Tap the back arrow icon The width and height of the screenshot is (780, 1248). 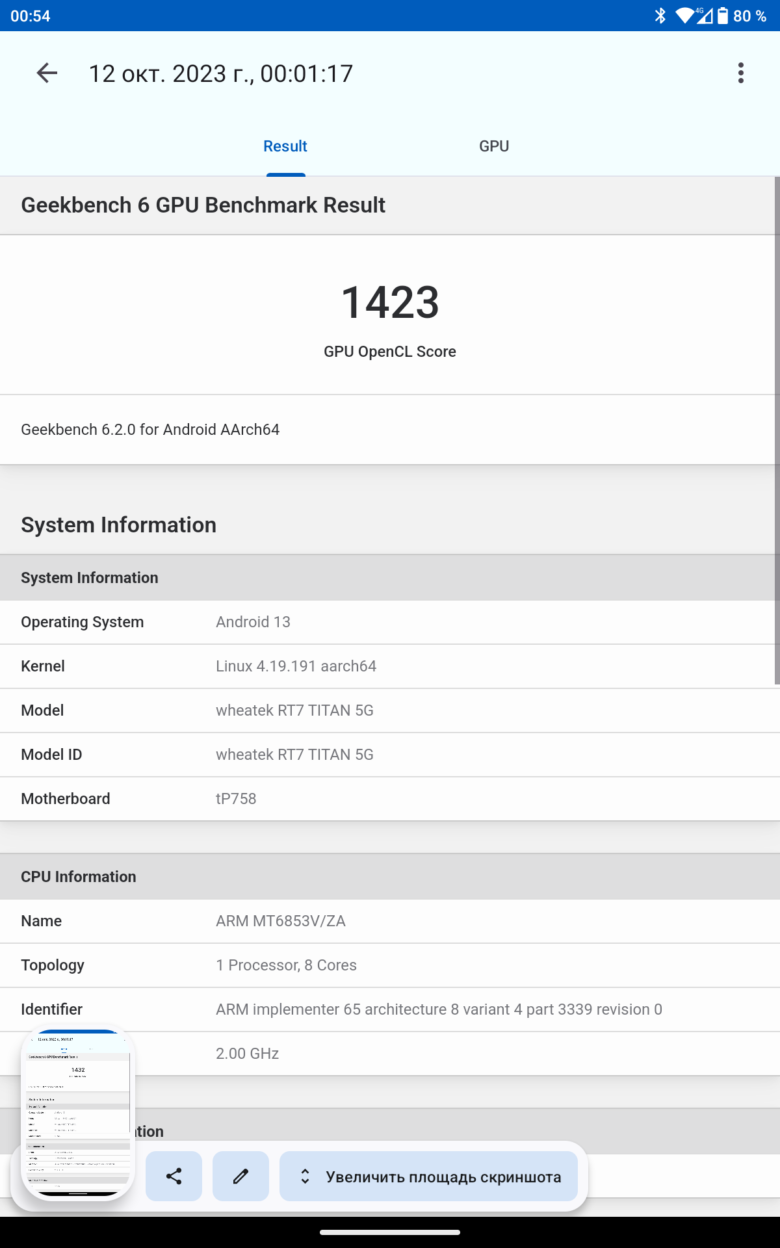tap(47, 73)
